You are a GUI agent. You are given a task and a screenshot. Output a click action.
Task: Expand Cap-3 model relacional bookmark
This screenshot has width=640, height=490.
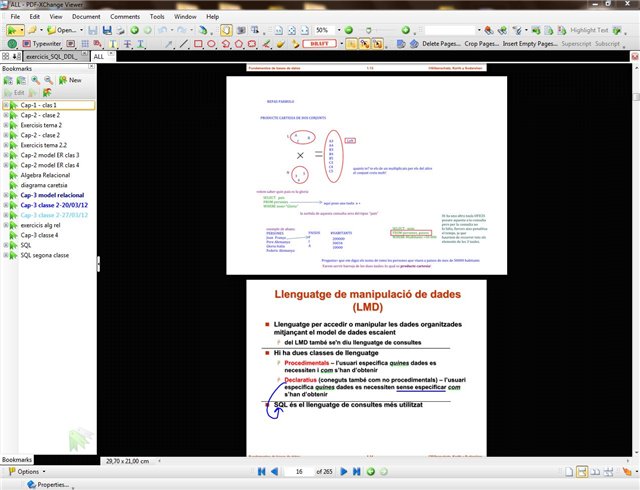tap(6, 195)
